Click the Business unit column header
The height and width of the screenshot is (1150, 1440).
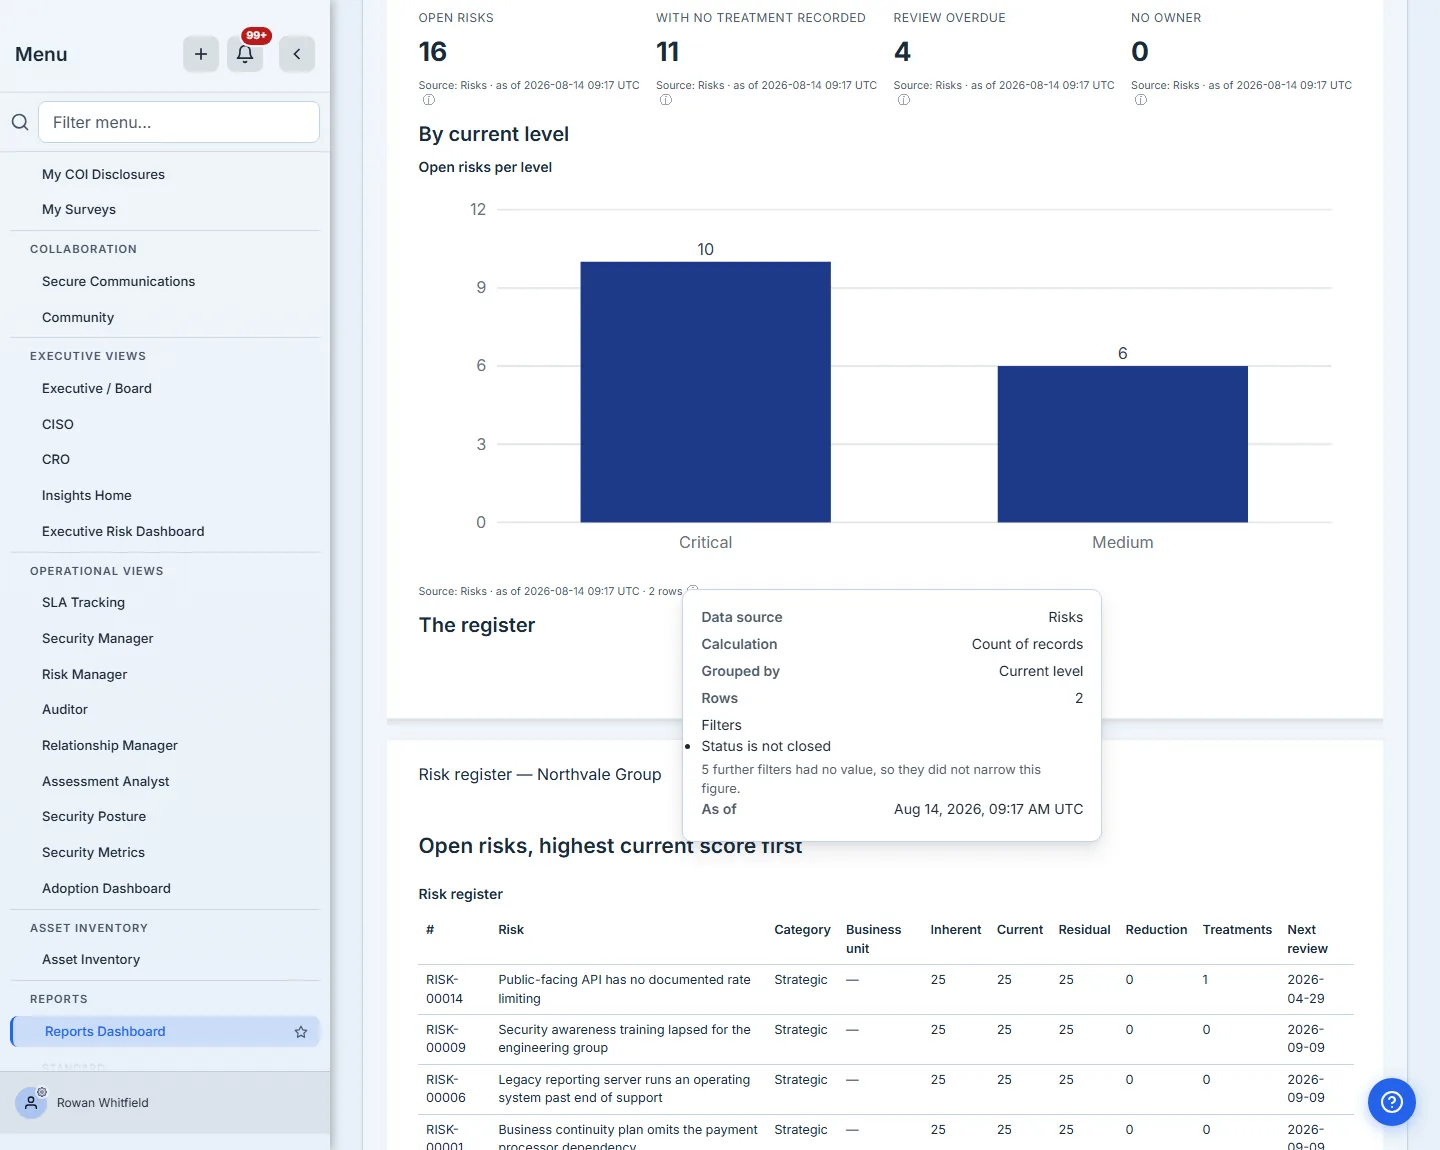(x=874, y=939)
